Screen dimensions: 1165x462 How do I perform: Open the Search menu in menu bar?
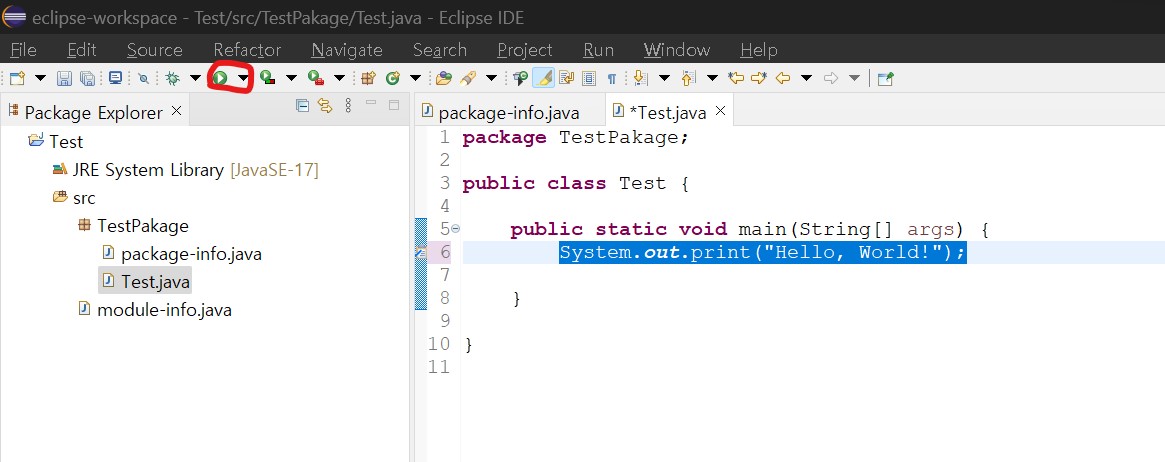tap(440, 50)
